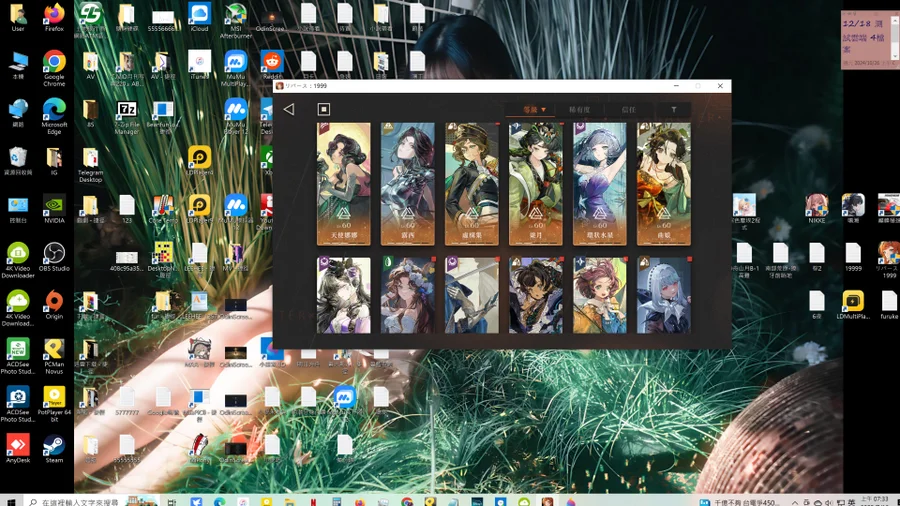The image size is (900, 506).
Task: Open the 天使娜娜 character card
Action: [344, 184]
